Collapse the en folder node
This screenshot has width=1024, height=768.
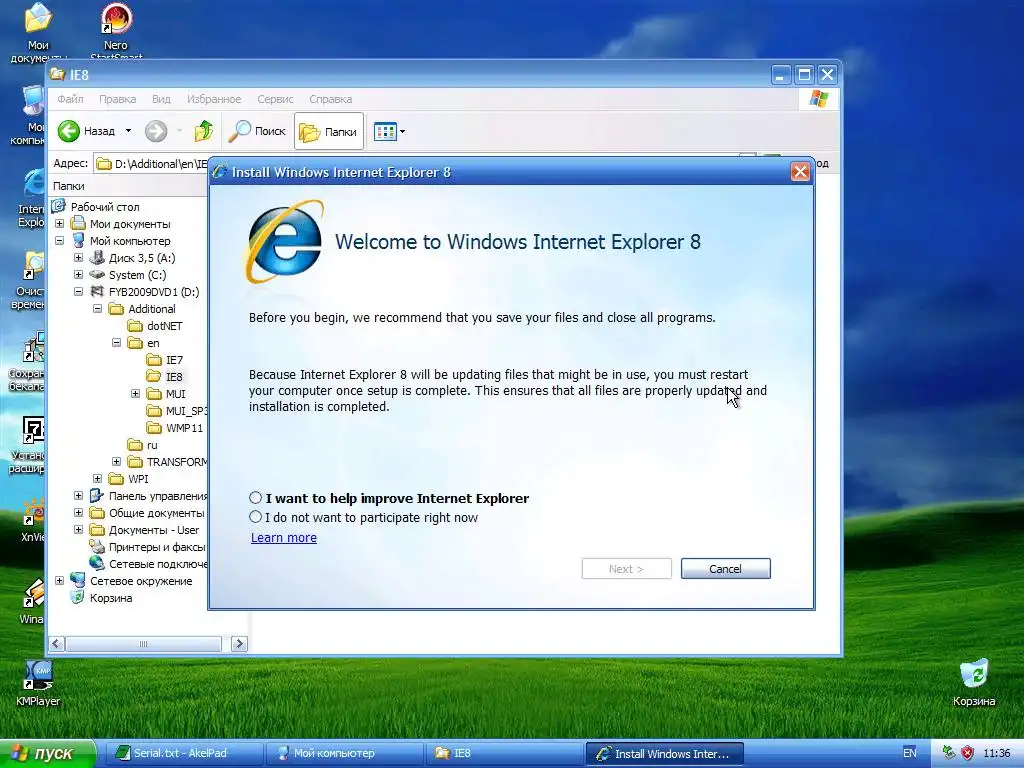pyautogui.click(x=116, y=343)
